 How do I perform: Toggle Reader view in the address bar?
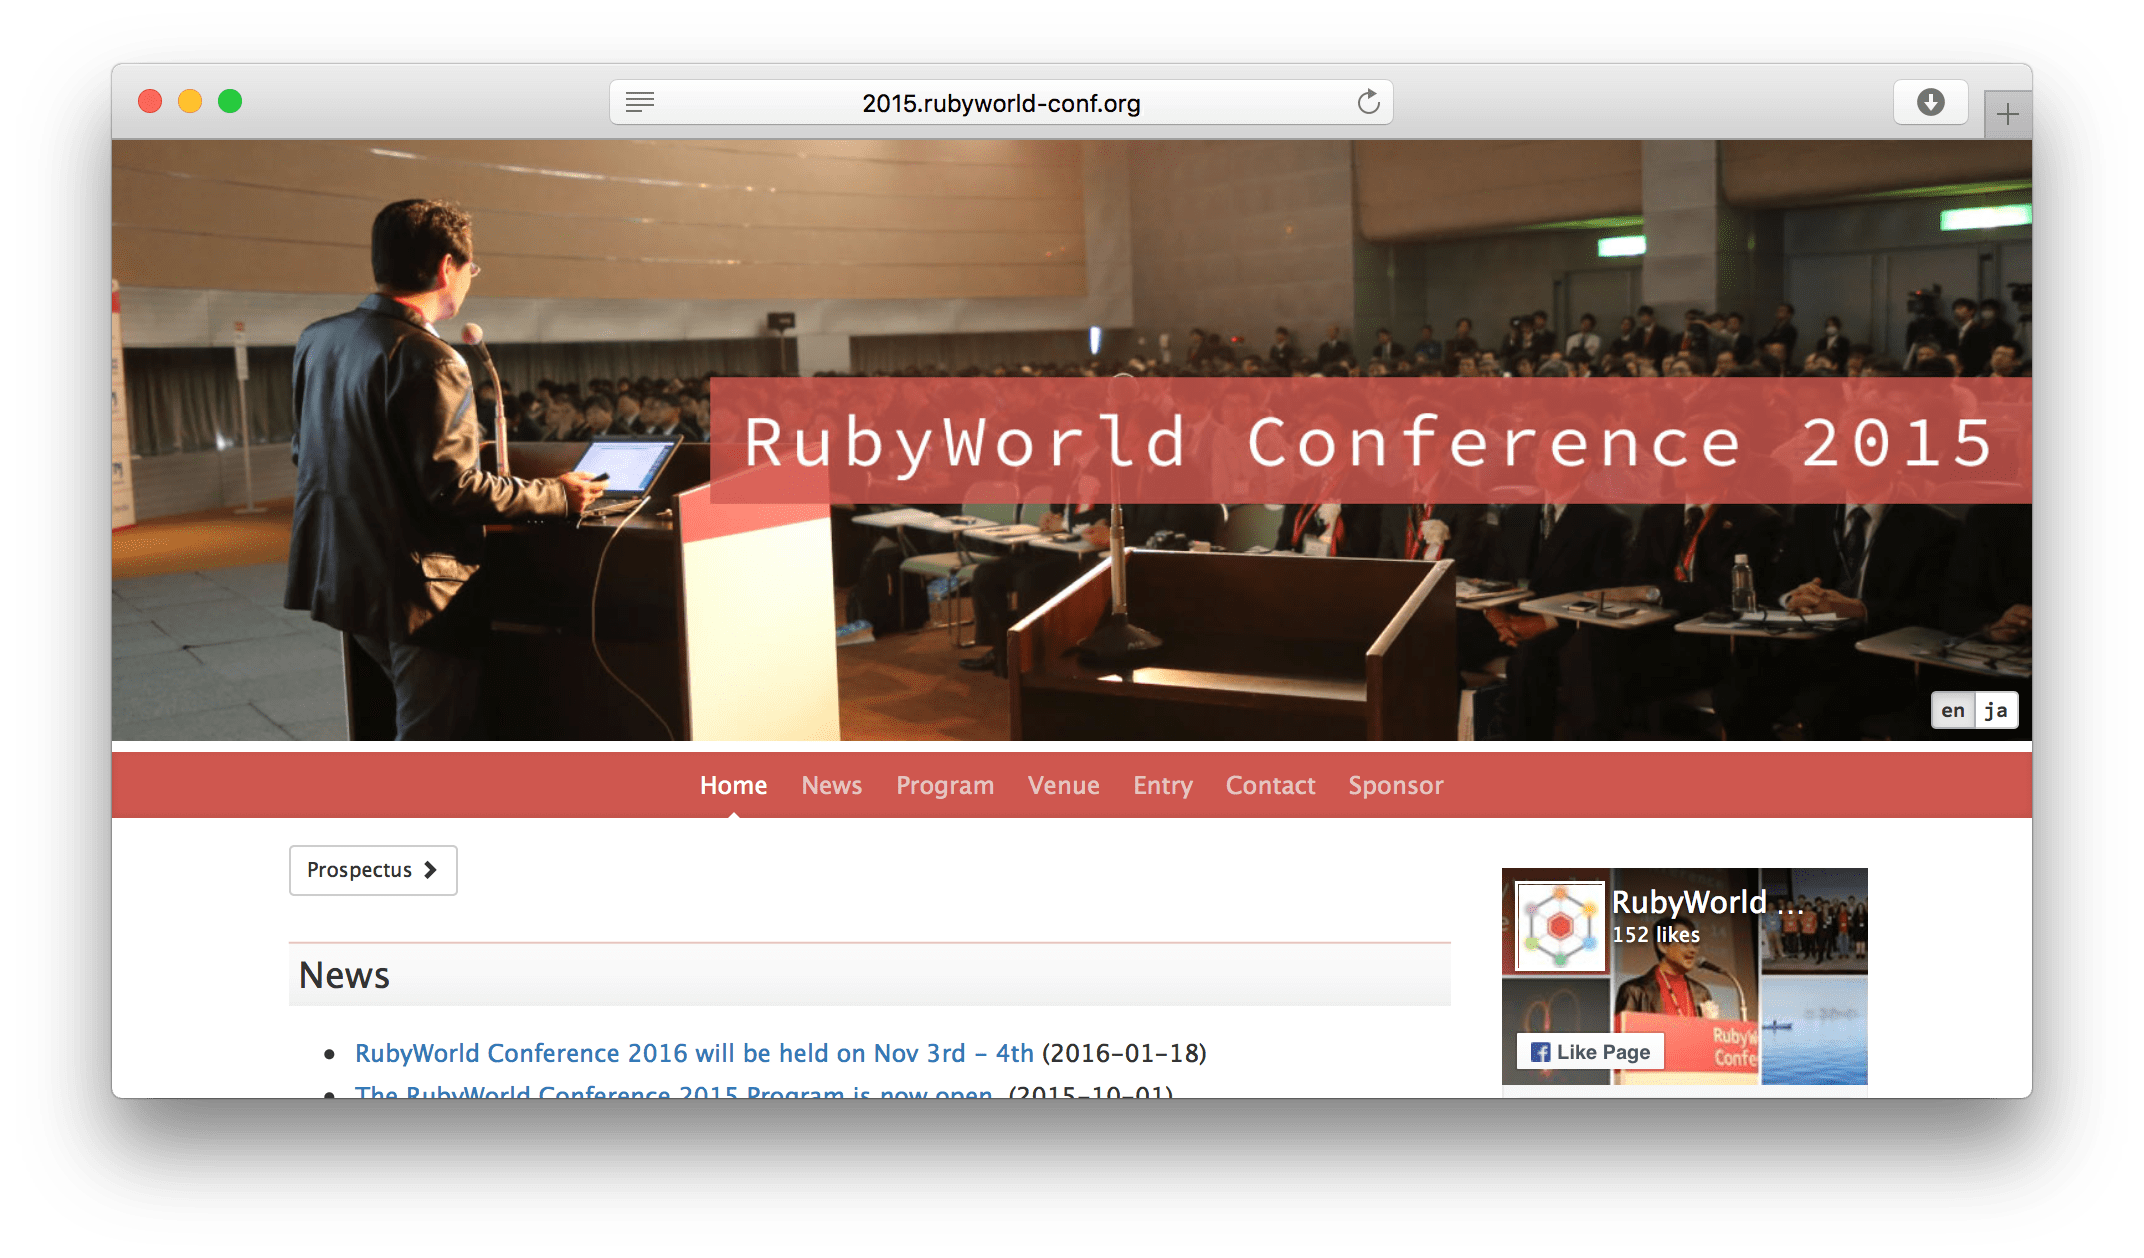(x=639, y=101)
